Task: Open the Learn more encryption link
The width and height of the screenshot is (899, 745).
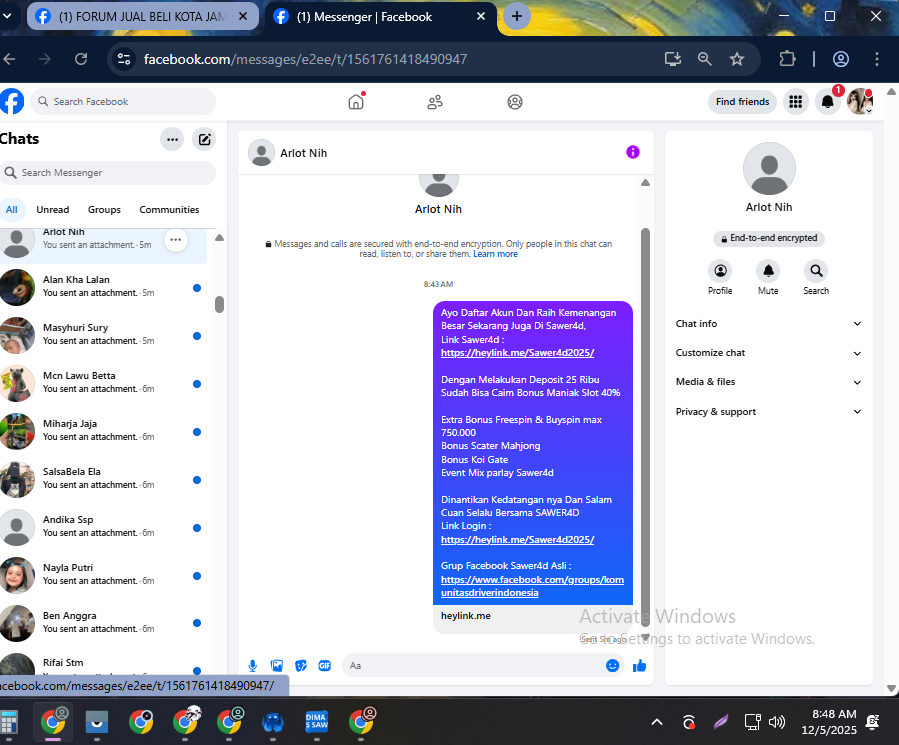Action: (495, 254)
